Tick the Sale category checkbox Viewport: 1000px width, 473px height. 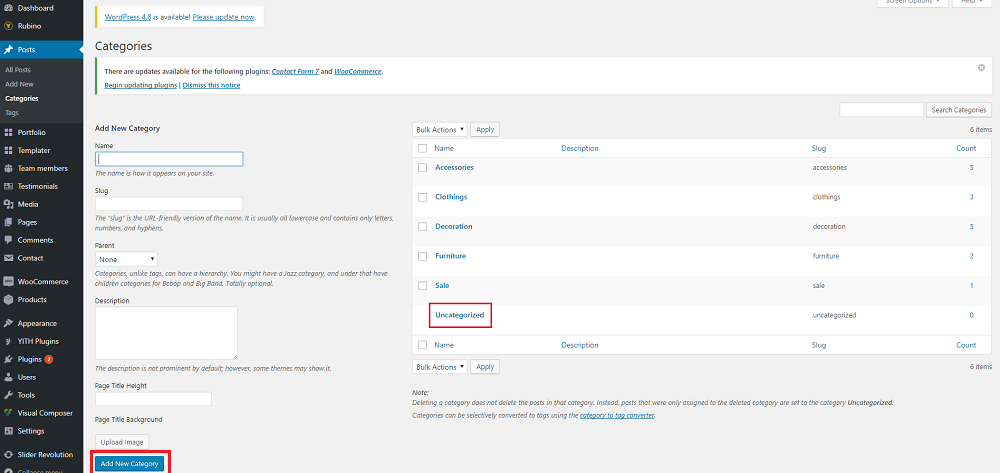pyautogui.click(x=422, y=286)
